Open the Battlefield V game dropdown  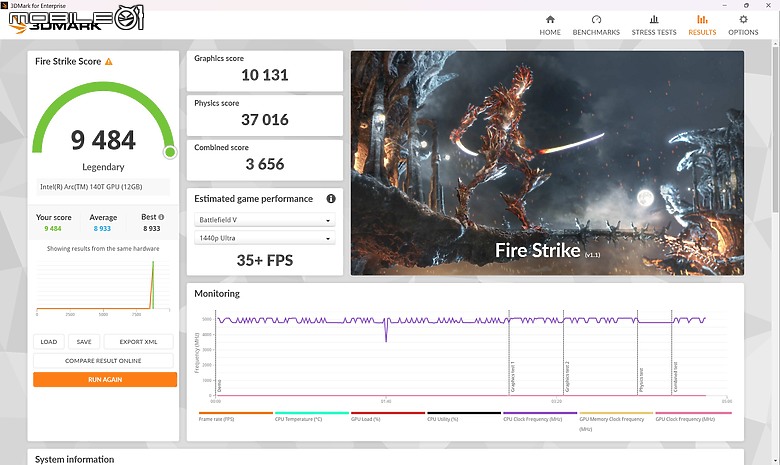click(265, 220)
